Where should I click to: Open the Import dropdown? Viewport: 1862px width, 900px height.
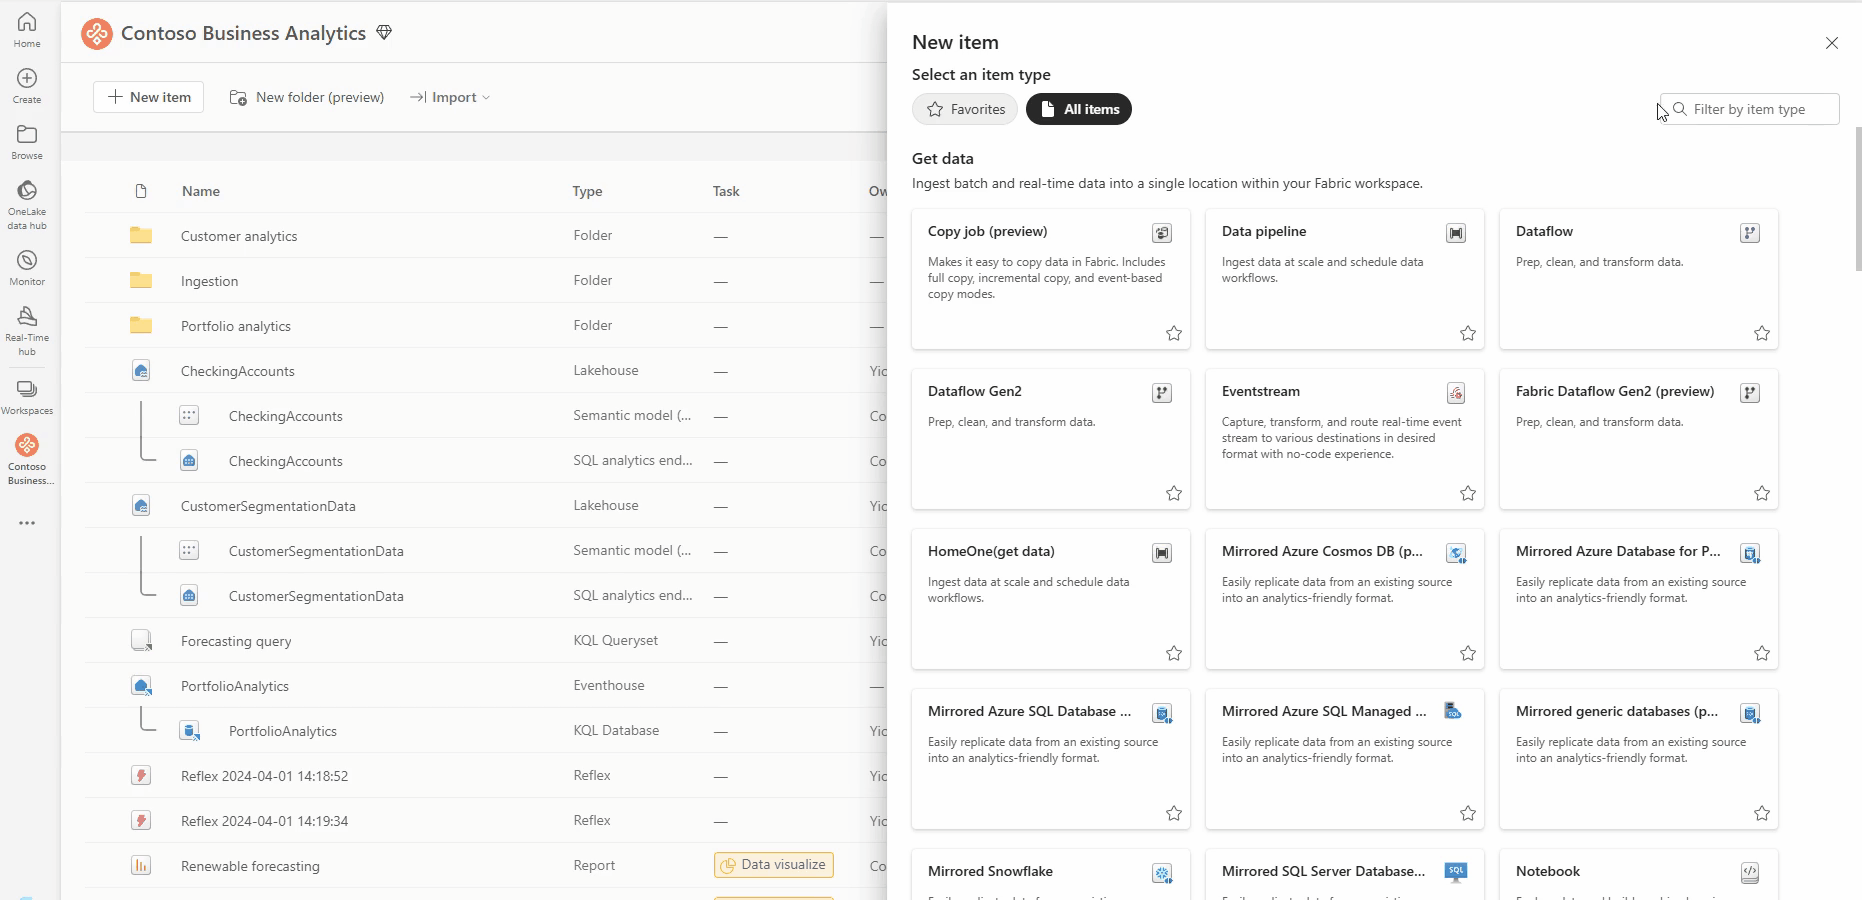[450, 97]
